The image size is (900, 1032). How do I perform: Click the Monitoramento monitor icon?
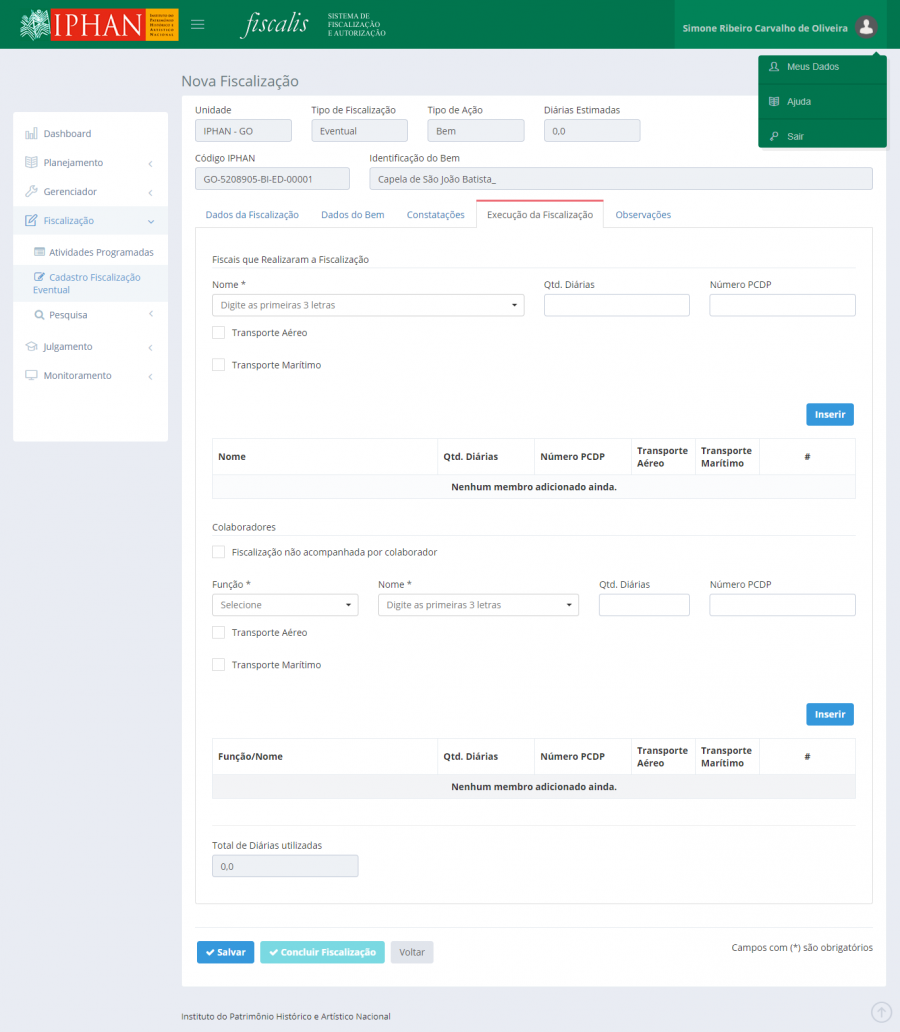point(31,375)
